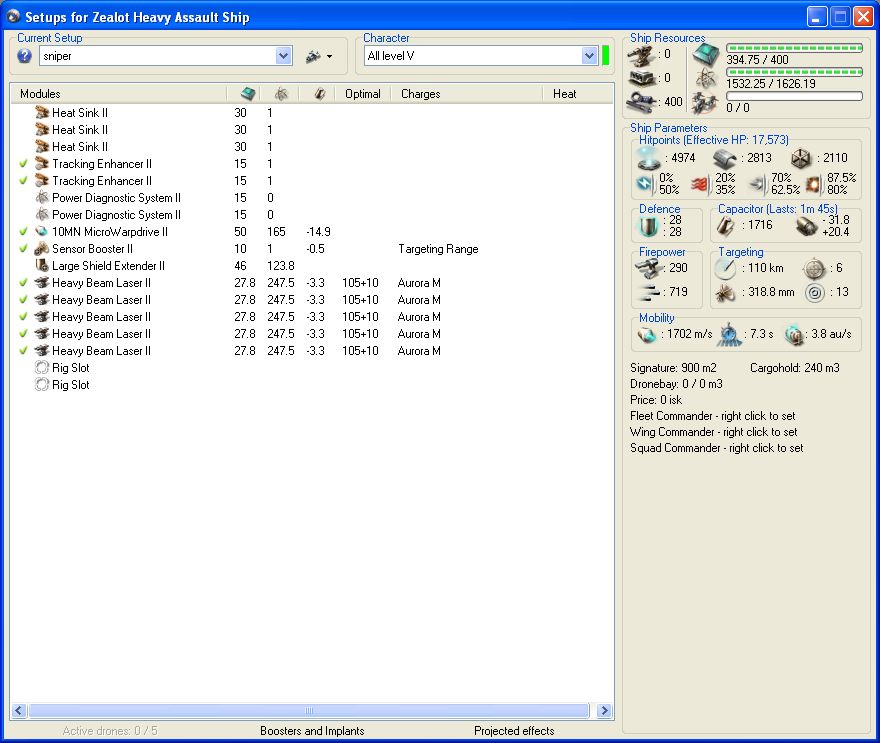Click the CPU usage progress bar

pos(794,48)
